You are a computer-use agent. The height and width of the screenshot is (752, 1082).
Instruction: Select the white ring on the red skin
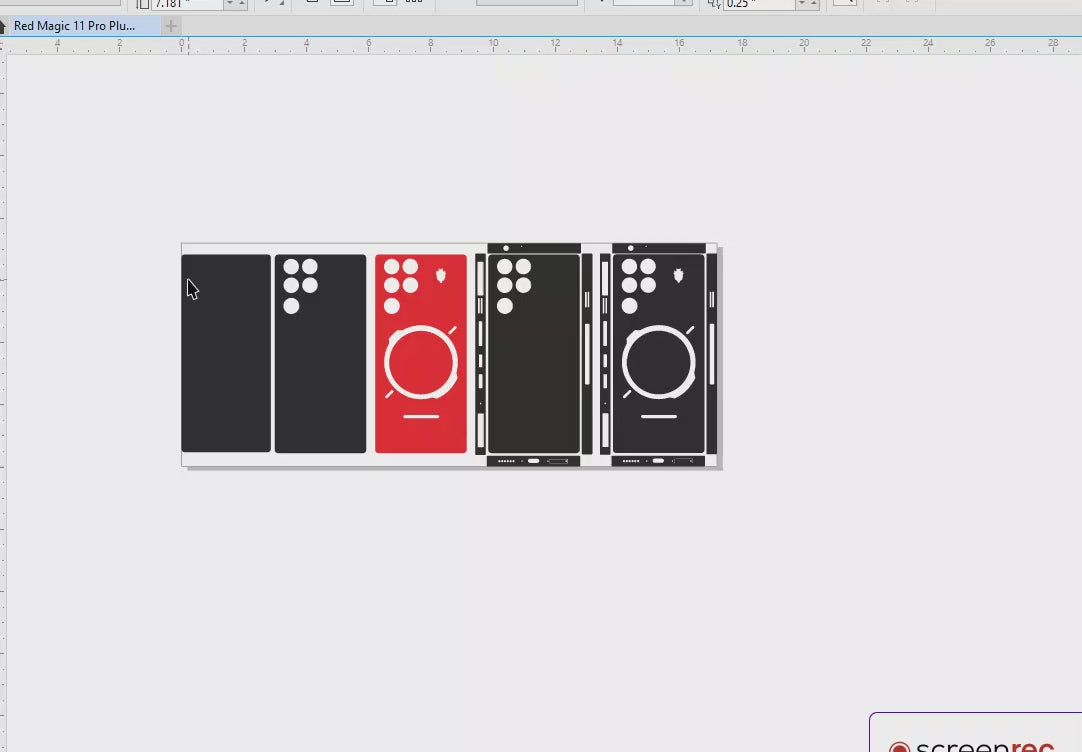(421, 329)
